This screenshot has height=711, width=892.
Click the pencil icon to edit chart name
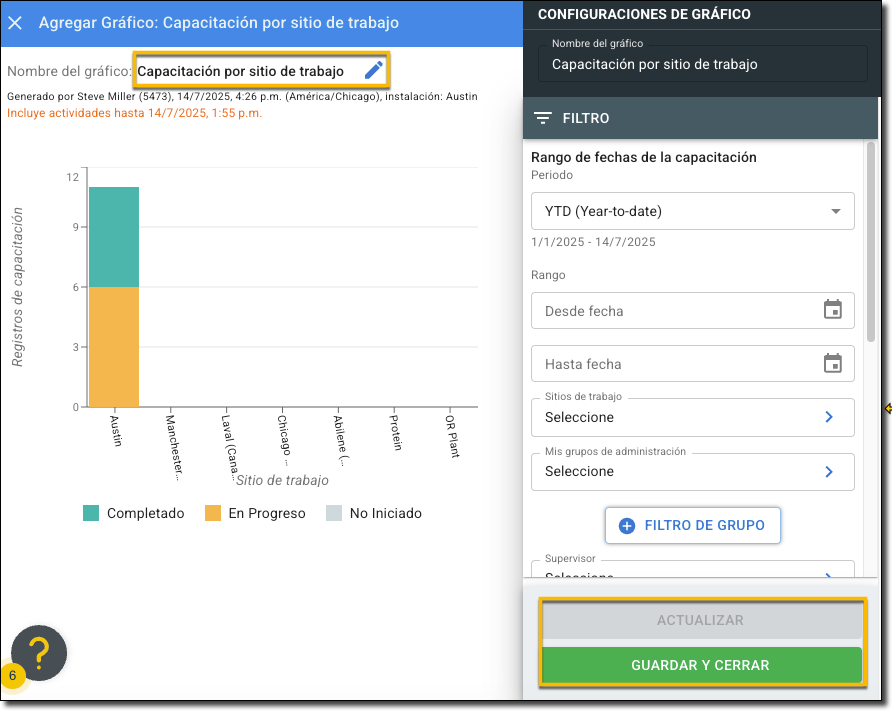click(373, 70)
